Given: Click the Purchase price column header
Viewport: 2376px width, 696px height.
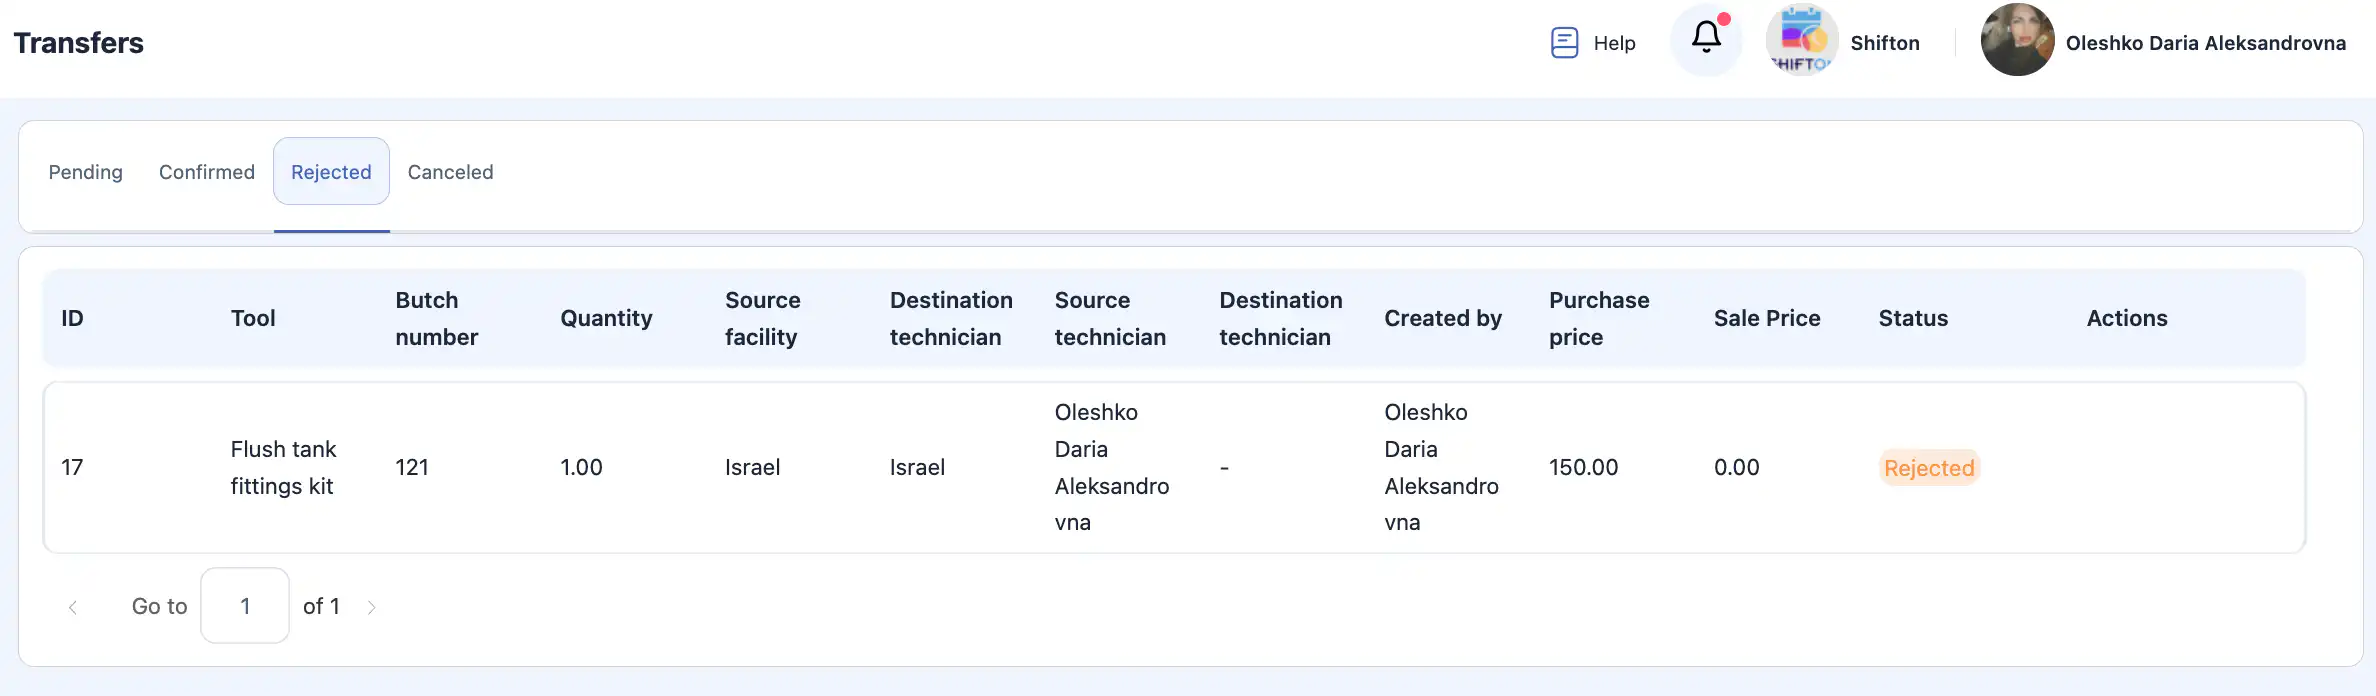Looking at the screenshot, I should (x=1598, y=318).
